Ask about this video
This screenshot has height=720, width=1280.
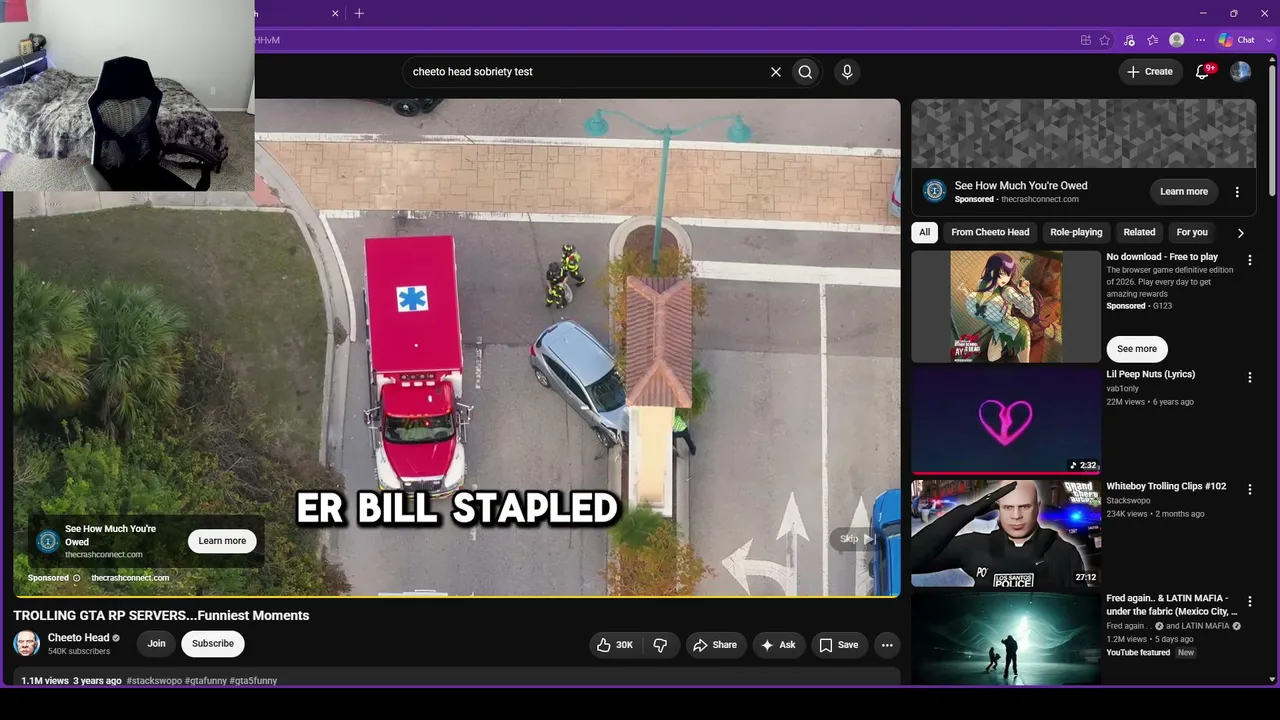click(778, 645)
